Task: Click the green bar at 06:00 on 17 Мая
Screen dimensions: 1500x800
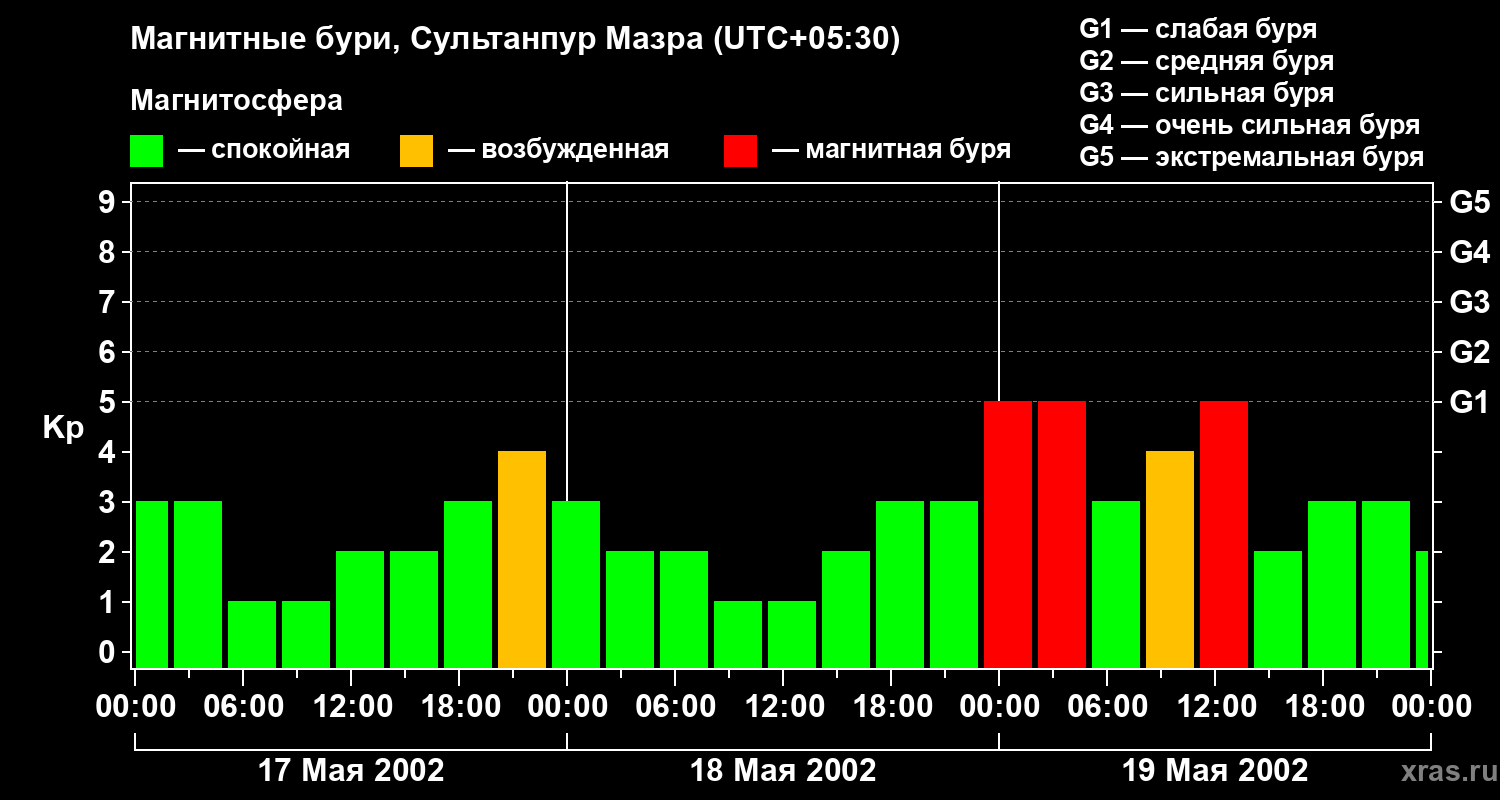Action: coord(252,635)
